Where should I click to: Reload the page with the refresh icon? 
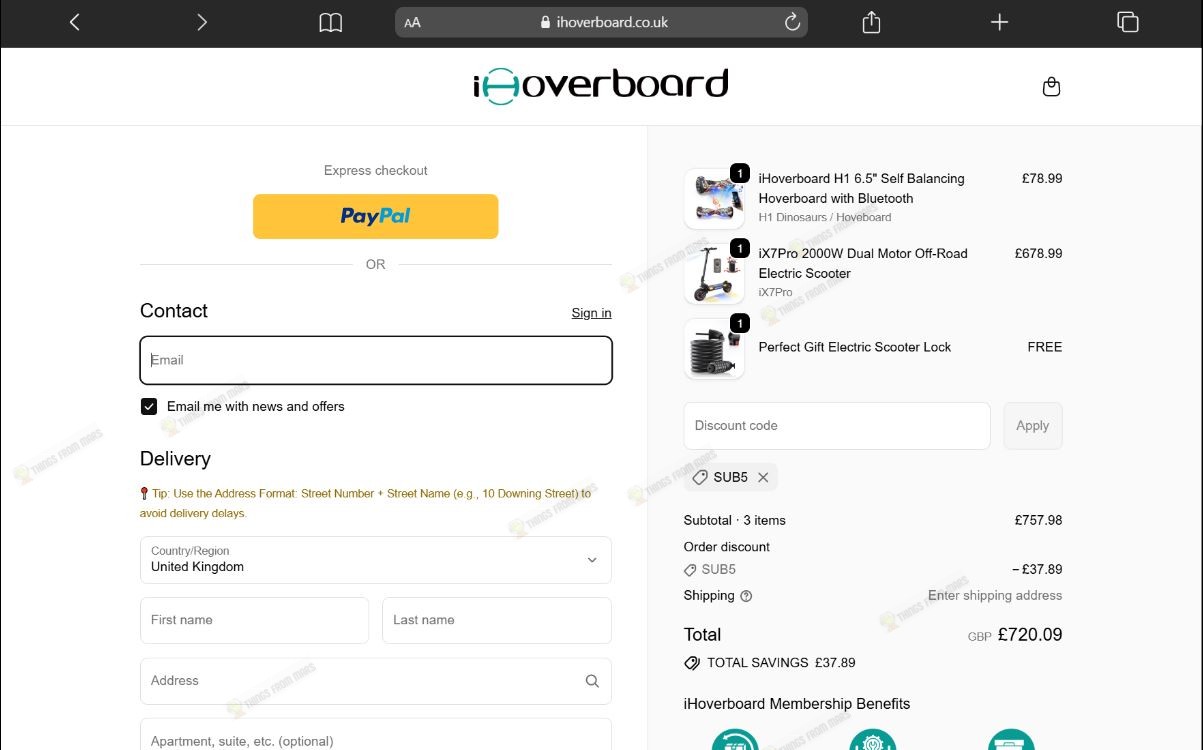pyautogui.click(x=792, y=22)
